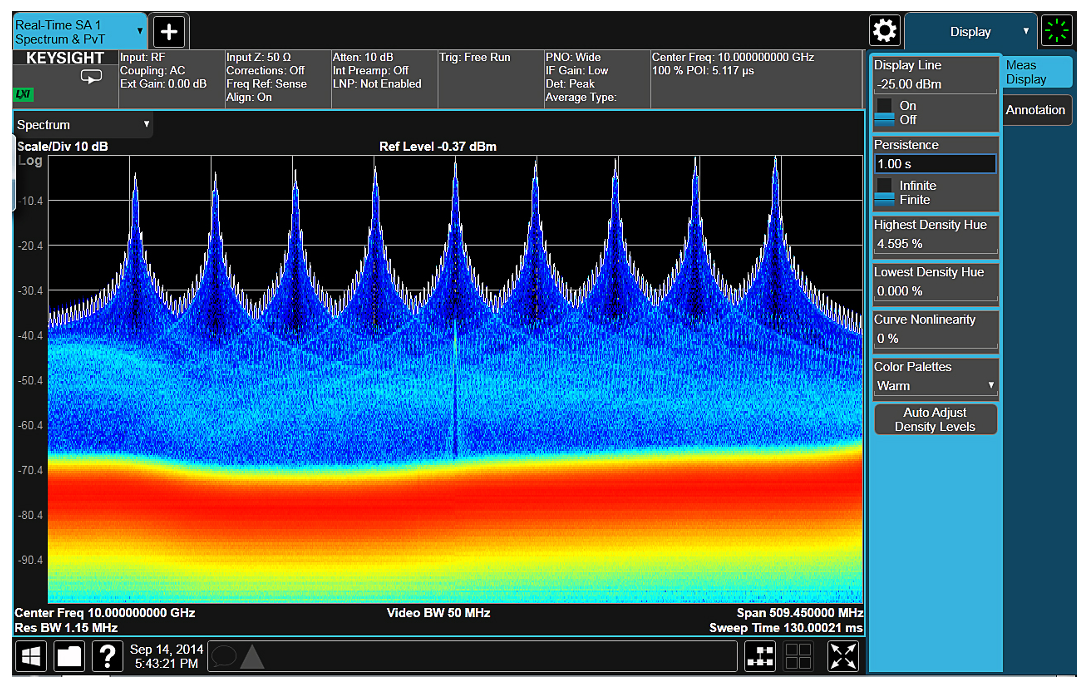
Task: Turn Display Line Off
Action: point(896,120)
